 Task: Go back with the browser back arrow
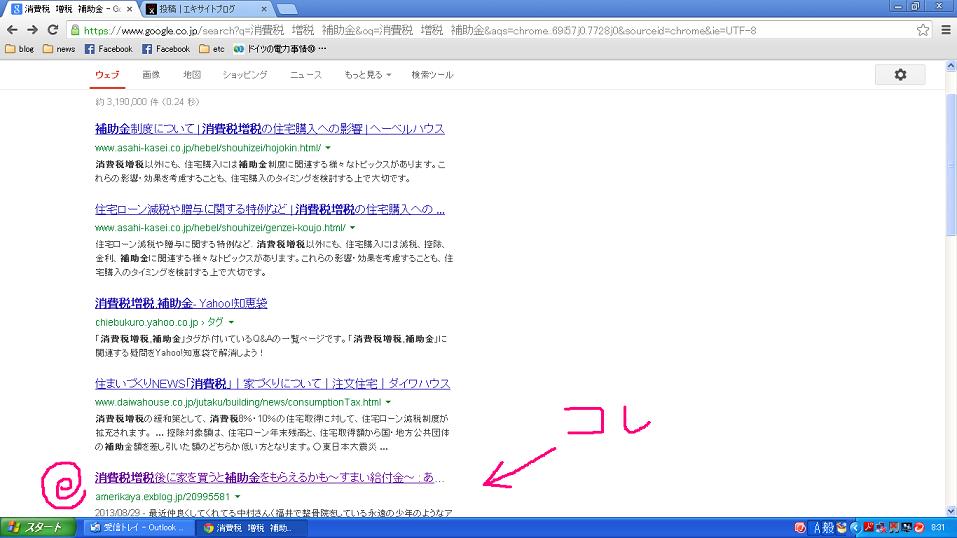(x=12, y=30)
